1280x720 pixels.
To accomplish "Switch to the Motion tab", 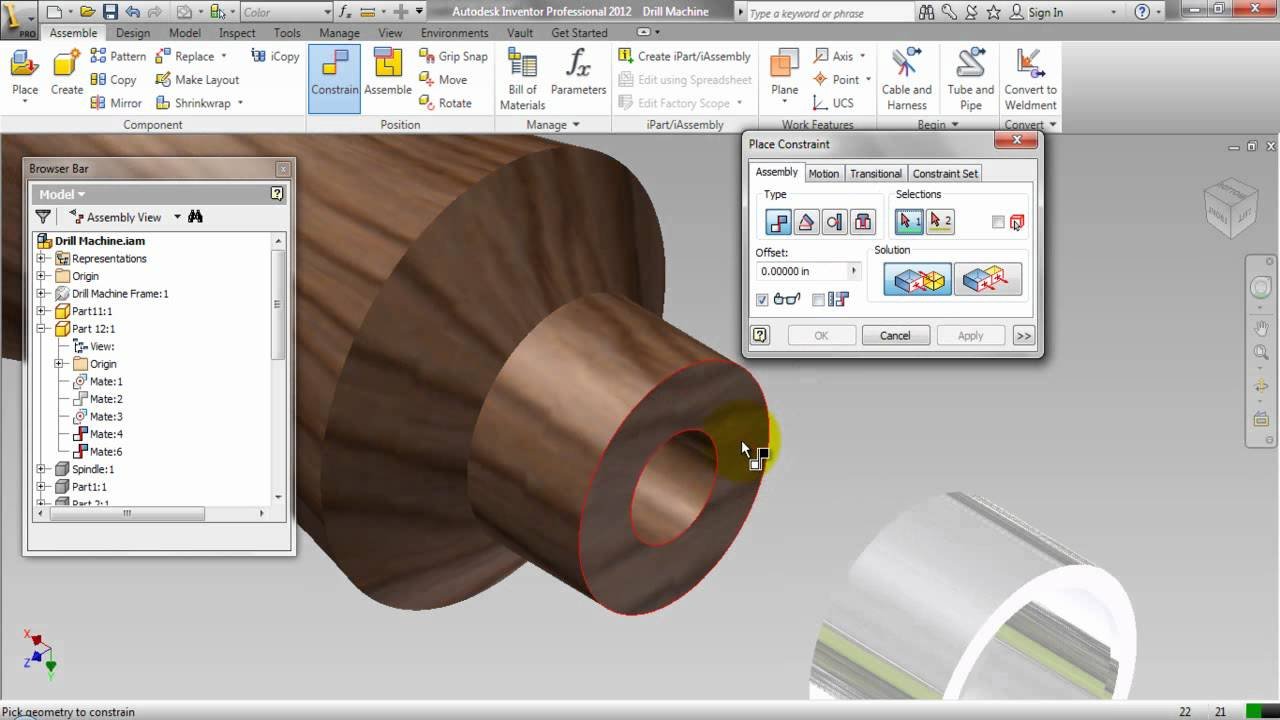I will pos(823,173).
